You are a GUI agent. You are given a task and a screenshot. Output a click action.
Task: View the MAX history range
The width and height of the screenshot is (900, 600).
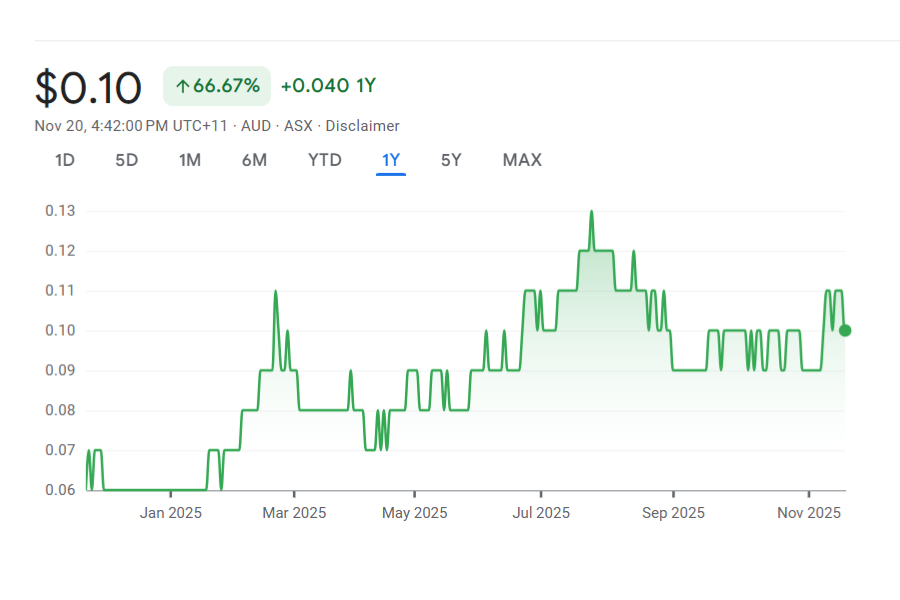pyautogui.click(x=522, y=160)
